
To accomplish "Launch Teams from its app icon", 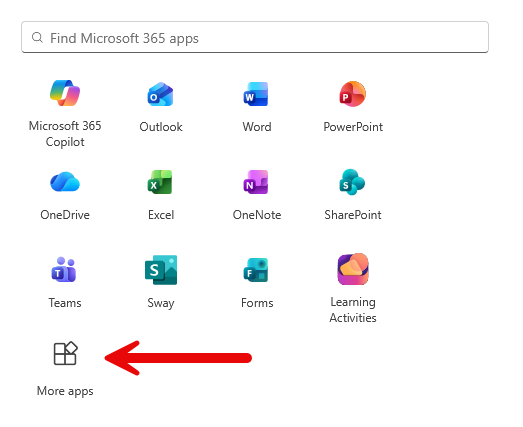I will tap(64, 270).
